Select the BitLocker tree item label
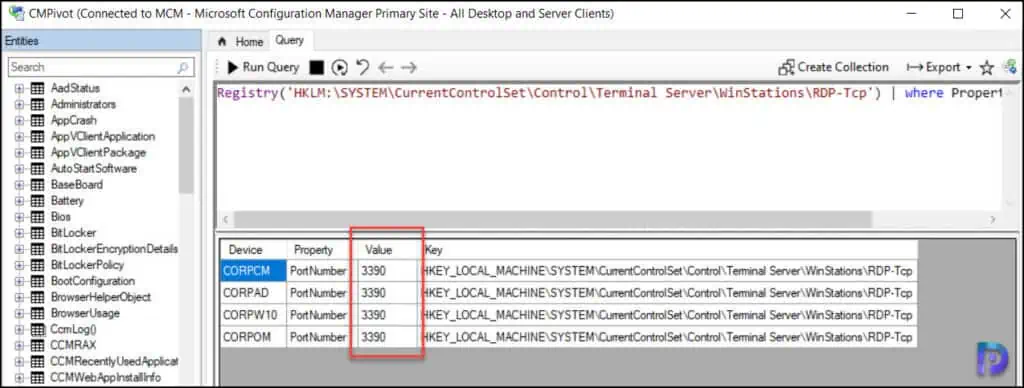 click(x=73, y=233)
